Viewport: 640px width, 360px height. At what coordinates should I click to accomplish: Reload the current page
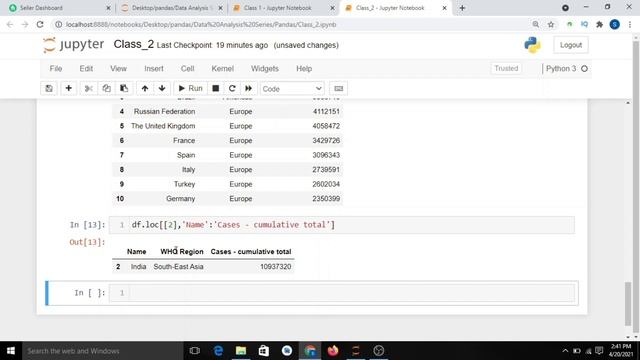40,24
